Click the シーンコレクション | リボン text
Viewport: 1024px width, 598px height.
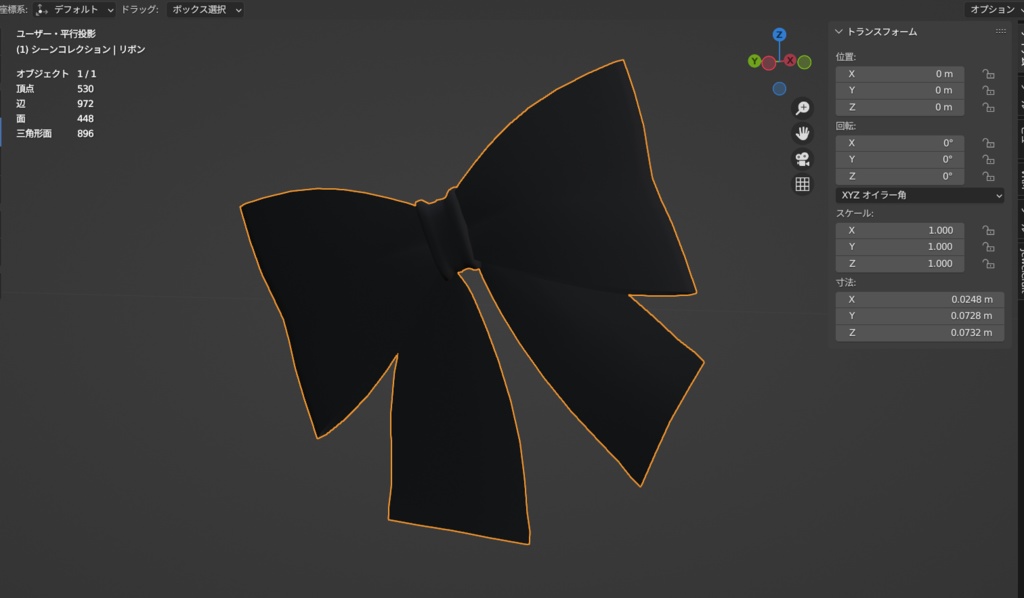click(x=88, y=50)
